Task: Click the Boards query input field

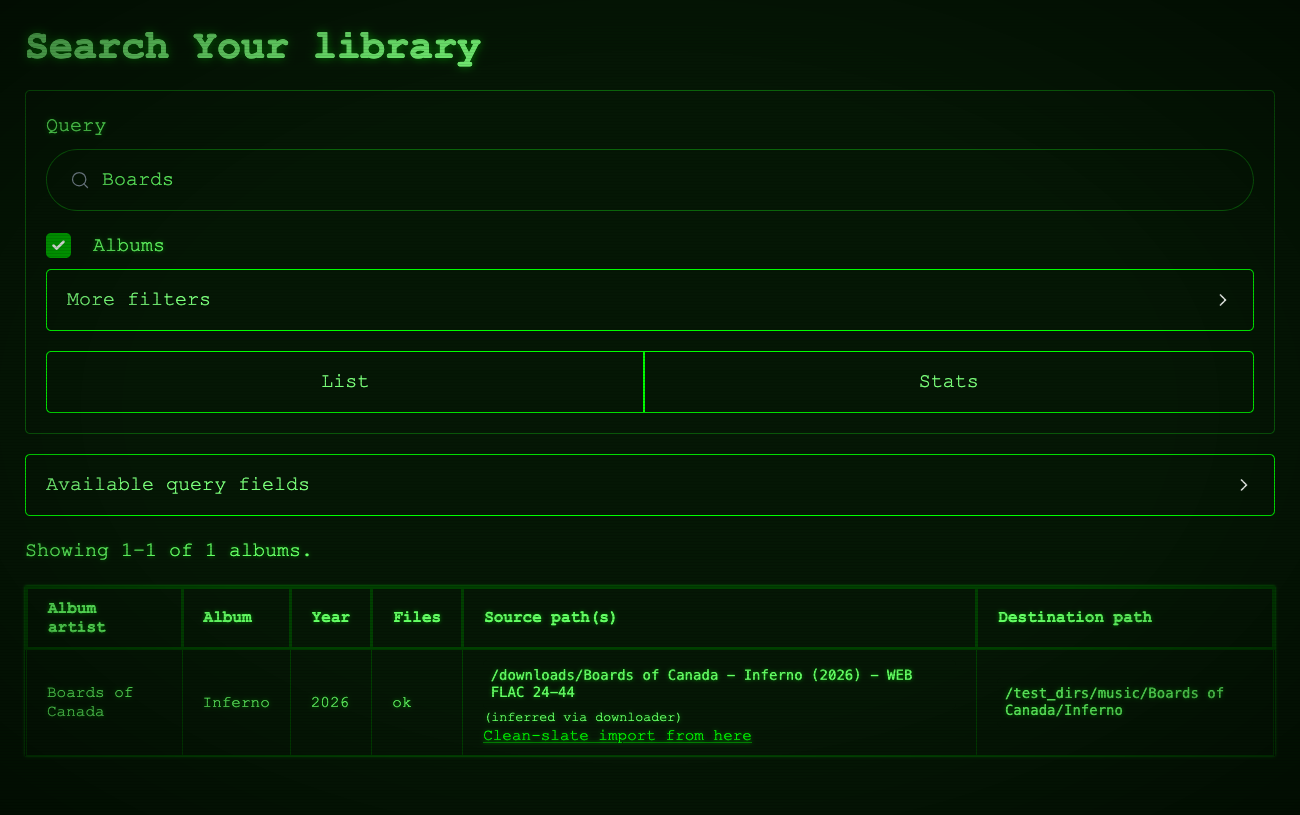Action: tap(650, 180)
